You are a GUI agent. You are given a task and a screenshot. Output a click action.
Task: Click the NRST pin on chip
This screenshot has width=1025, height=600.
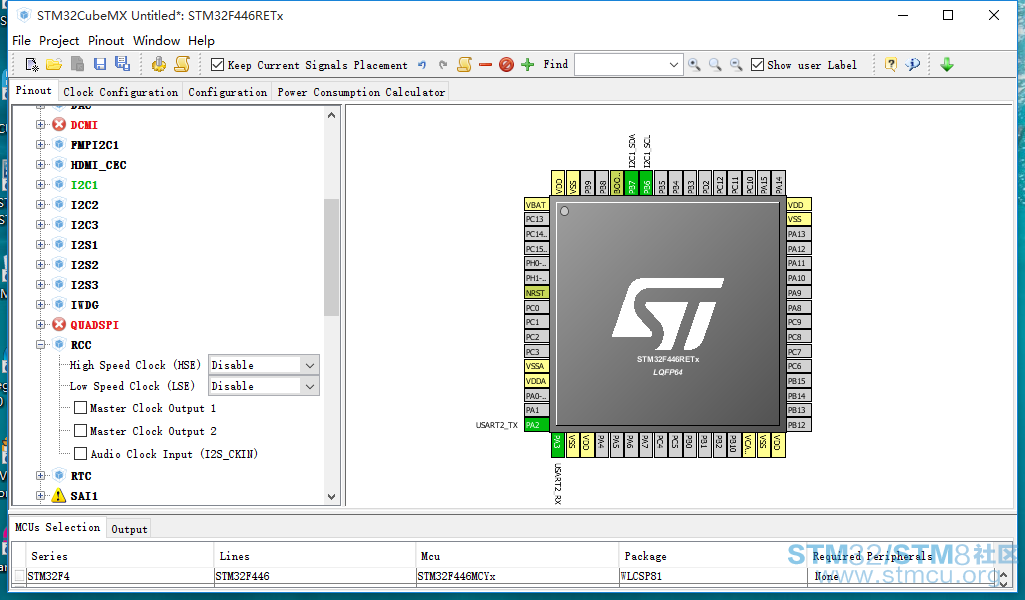coord(537,293)
